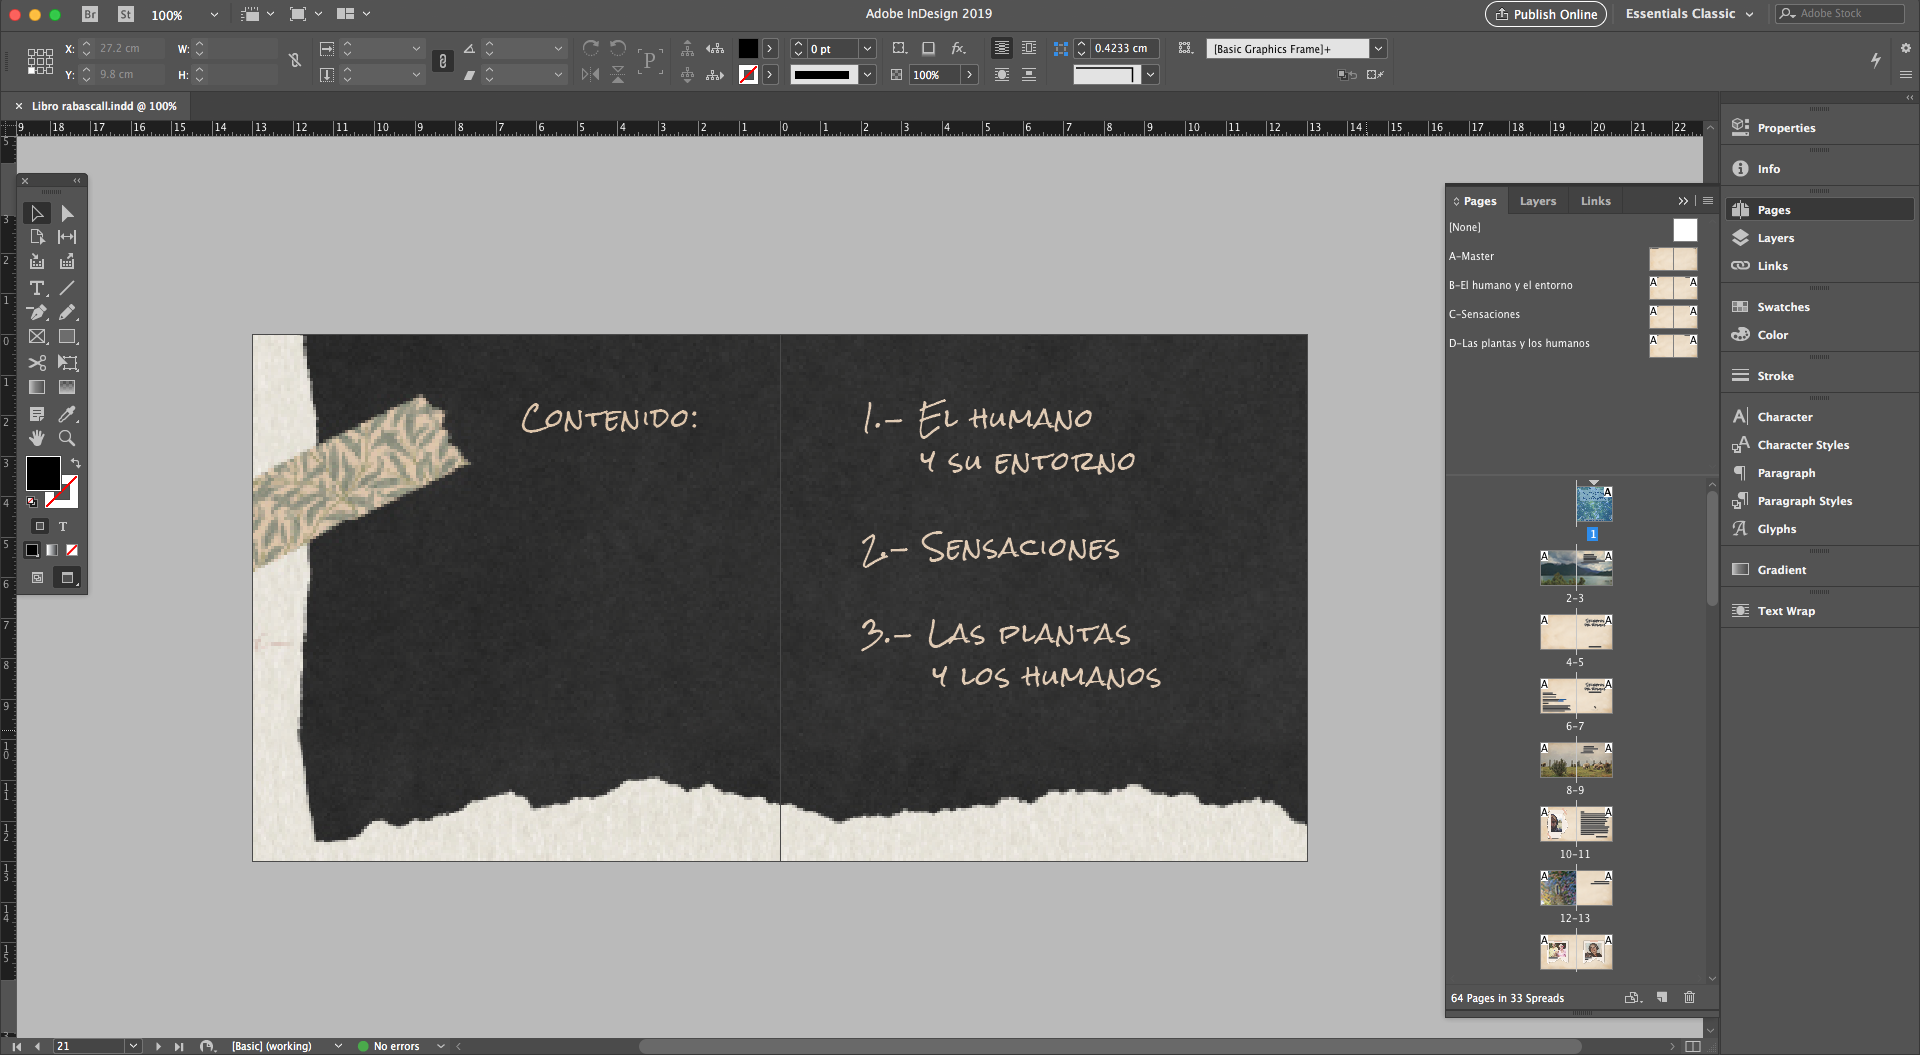
Task: Switch to the Hand tool
Action: point(37,438)
